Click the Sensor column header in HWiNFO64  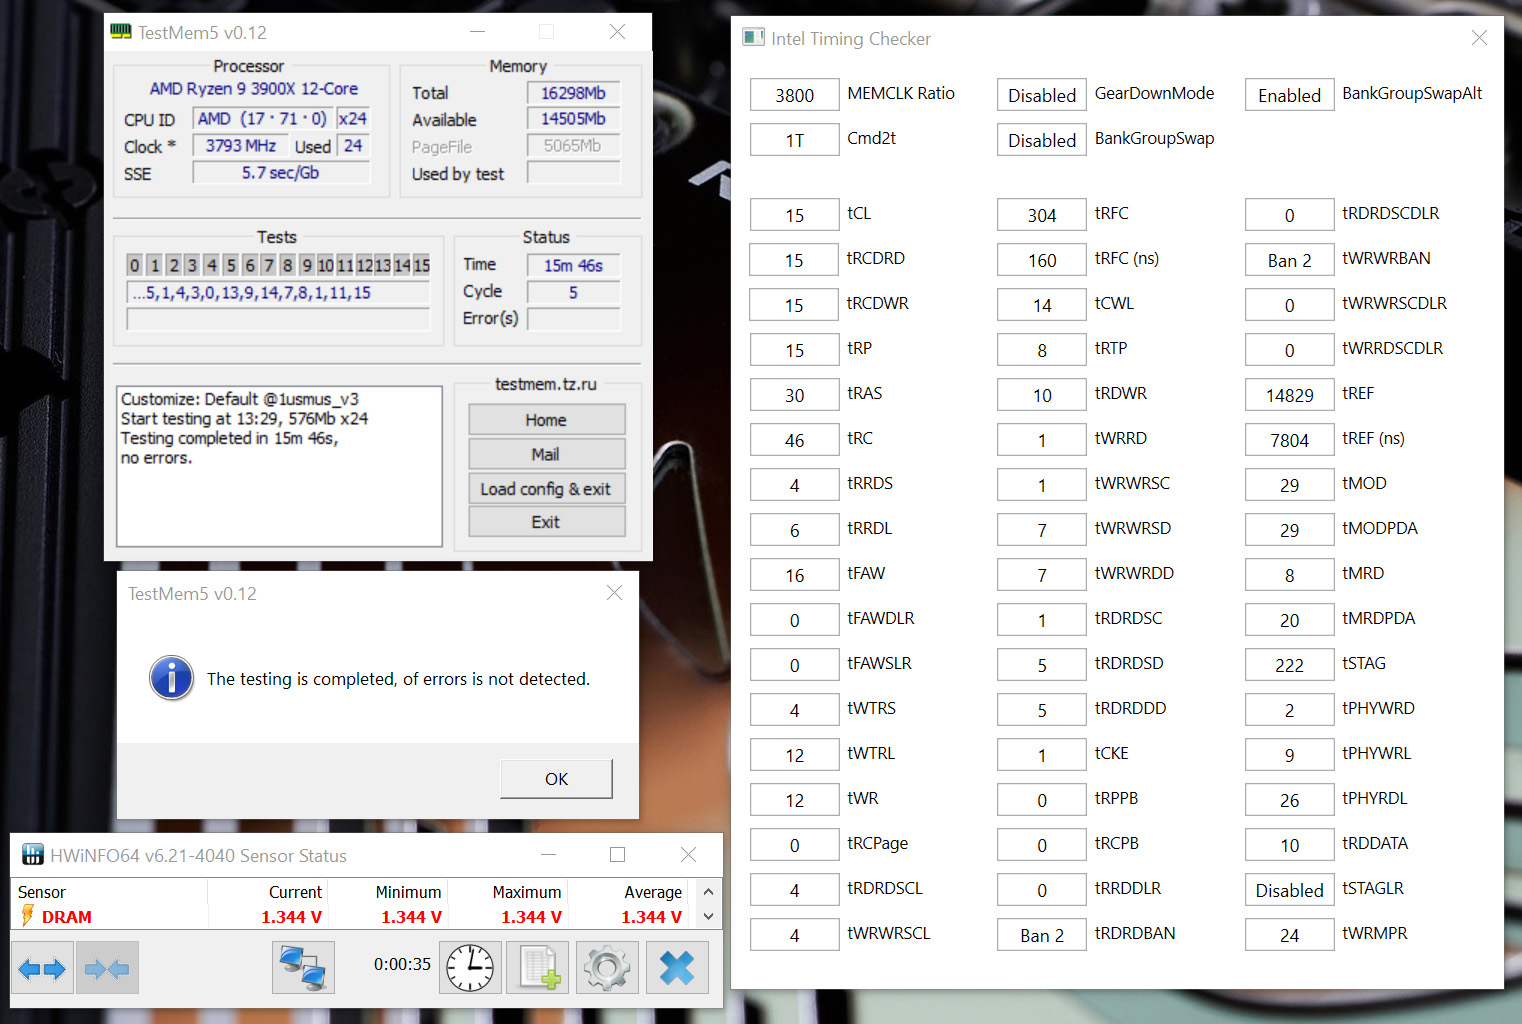[42, 892]
